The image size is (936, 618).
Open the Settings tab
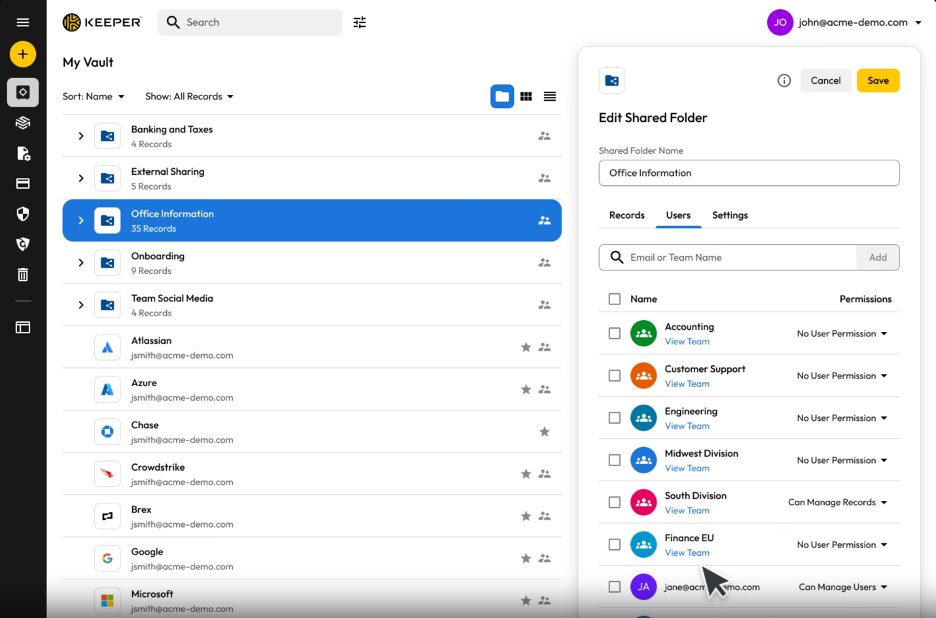coord(729,215)
